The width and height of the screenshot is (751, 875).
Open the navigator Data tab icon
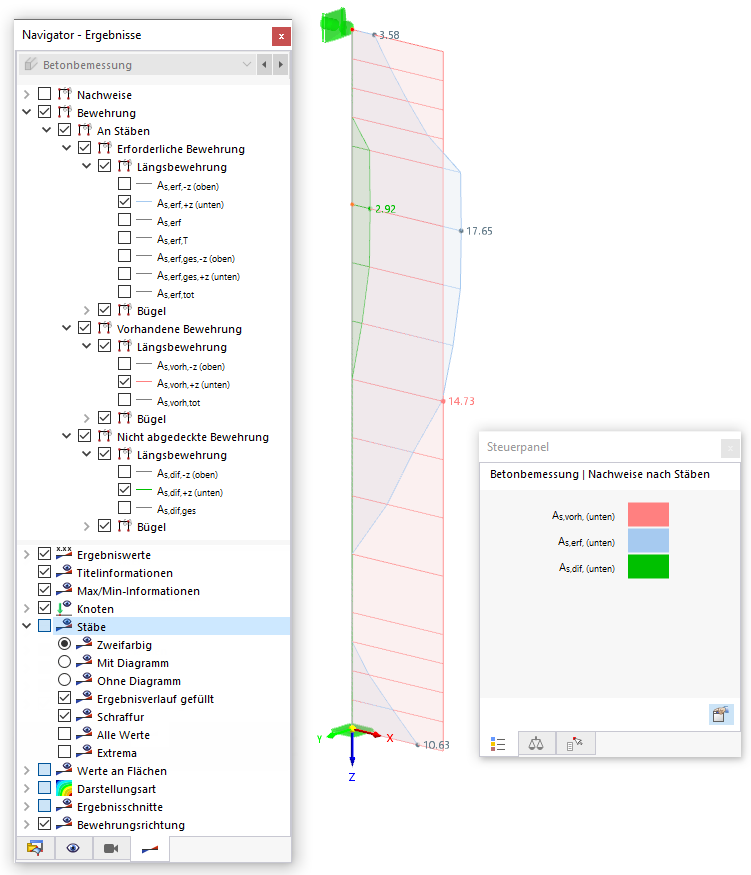coord(35,848)
